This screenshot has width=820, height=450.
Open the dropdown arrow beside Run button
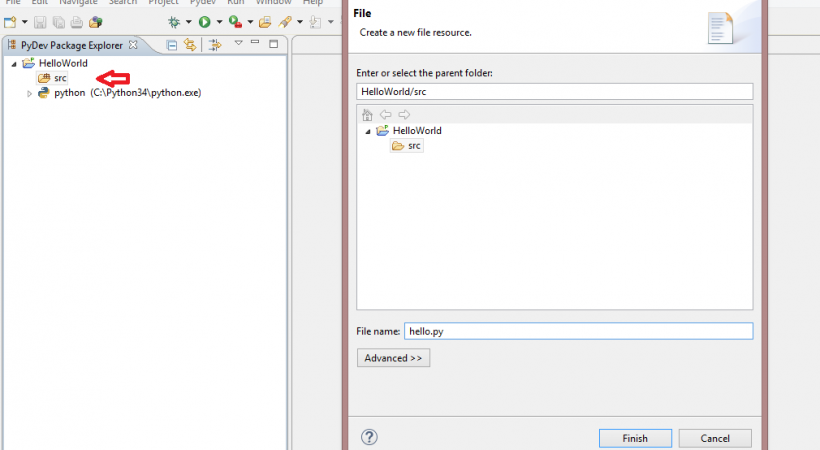(x=218, y=22)
